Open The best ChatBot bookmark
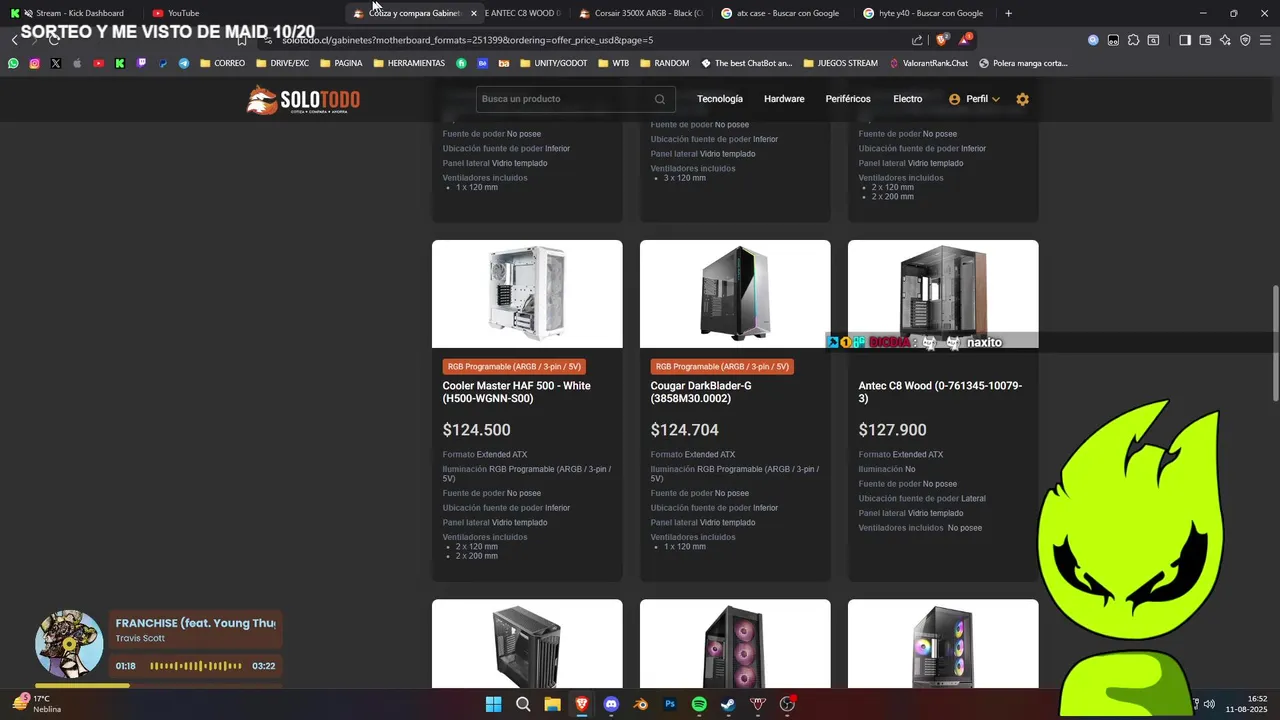Image resolution: width=1280 pixels, height=720 pixels. (x=745, y=63)
